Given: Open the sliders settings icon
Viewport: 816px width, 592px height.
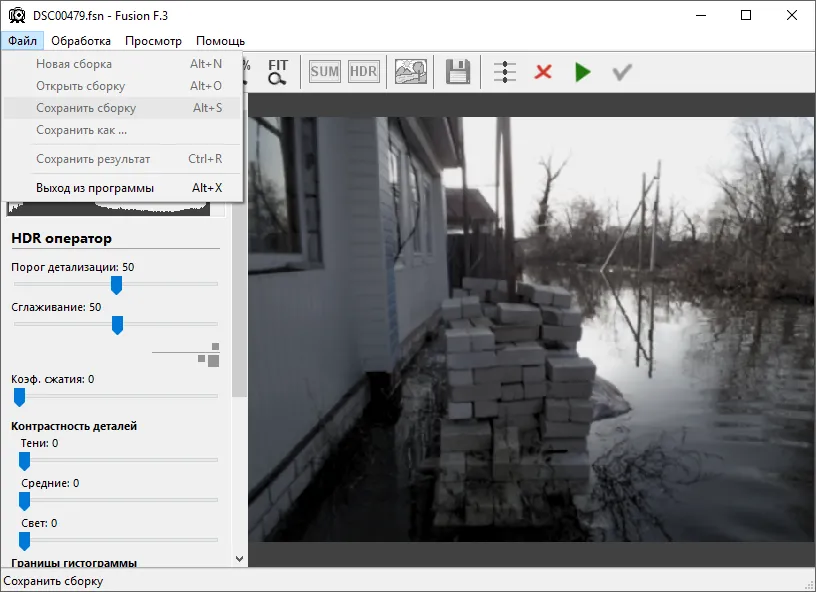Looking at the screenshot, I should coord(505,72).
